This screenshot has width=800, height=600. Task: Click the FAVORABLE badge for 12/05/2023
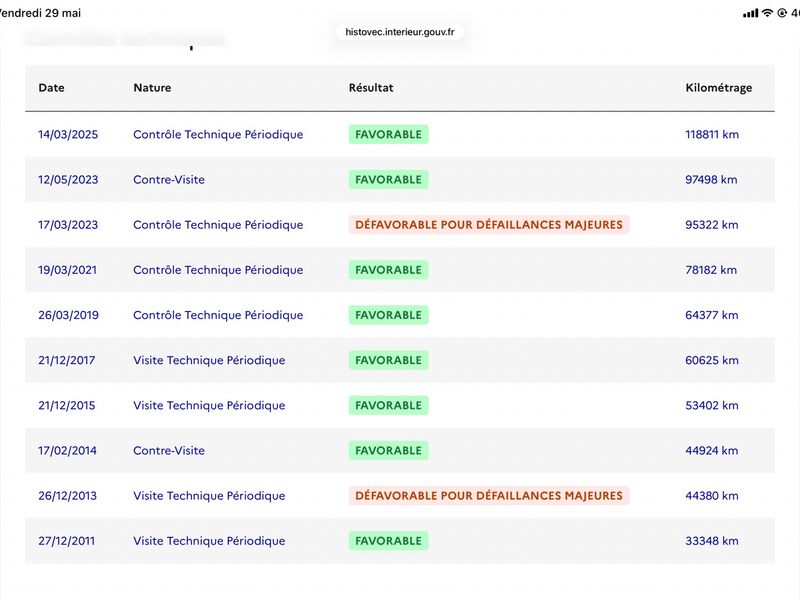point(388,180)
